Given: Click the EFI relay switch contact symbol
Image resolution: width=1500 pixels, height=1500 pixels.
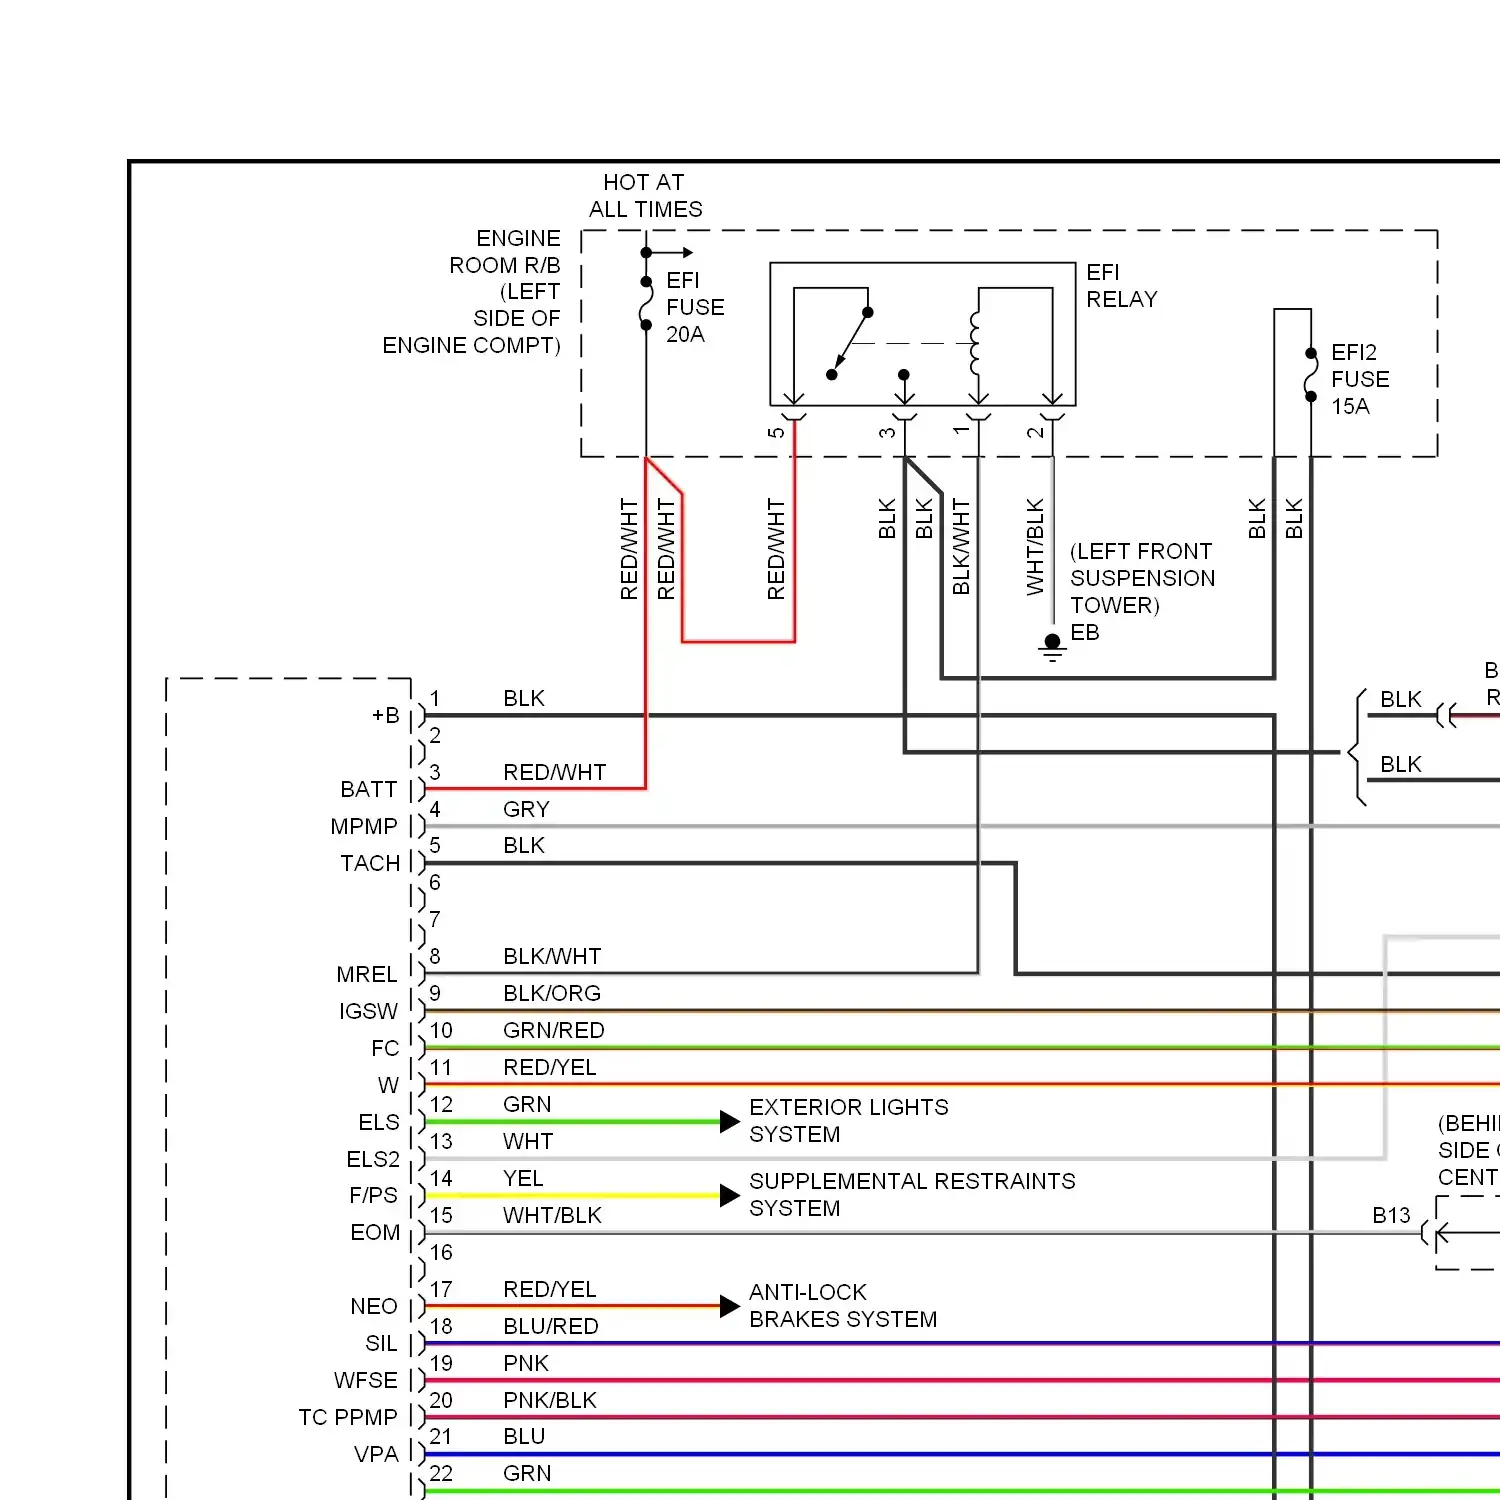Looking at the screenshot, I should [850, 344].
